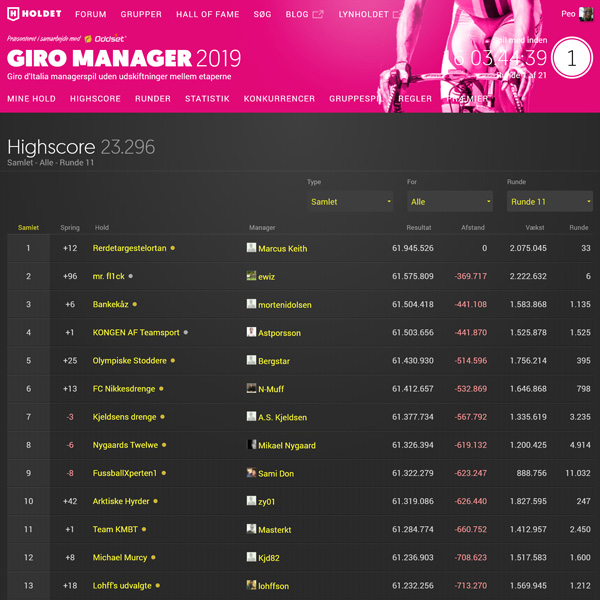The image size is (600, 600).
Task: Open manager Bergstar's profile
Action: [274, 361]
